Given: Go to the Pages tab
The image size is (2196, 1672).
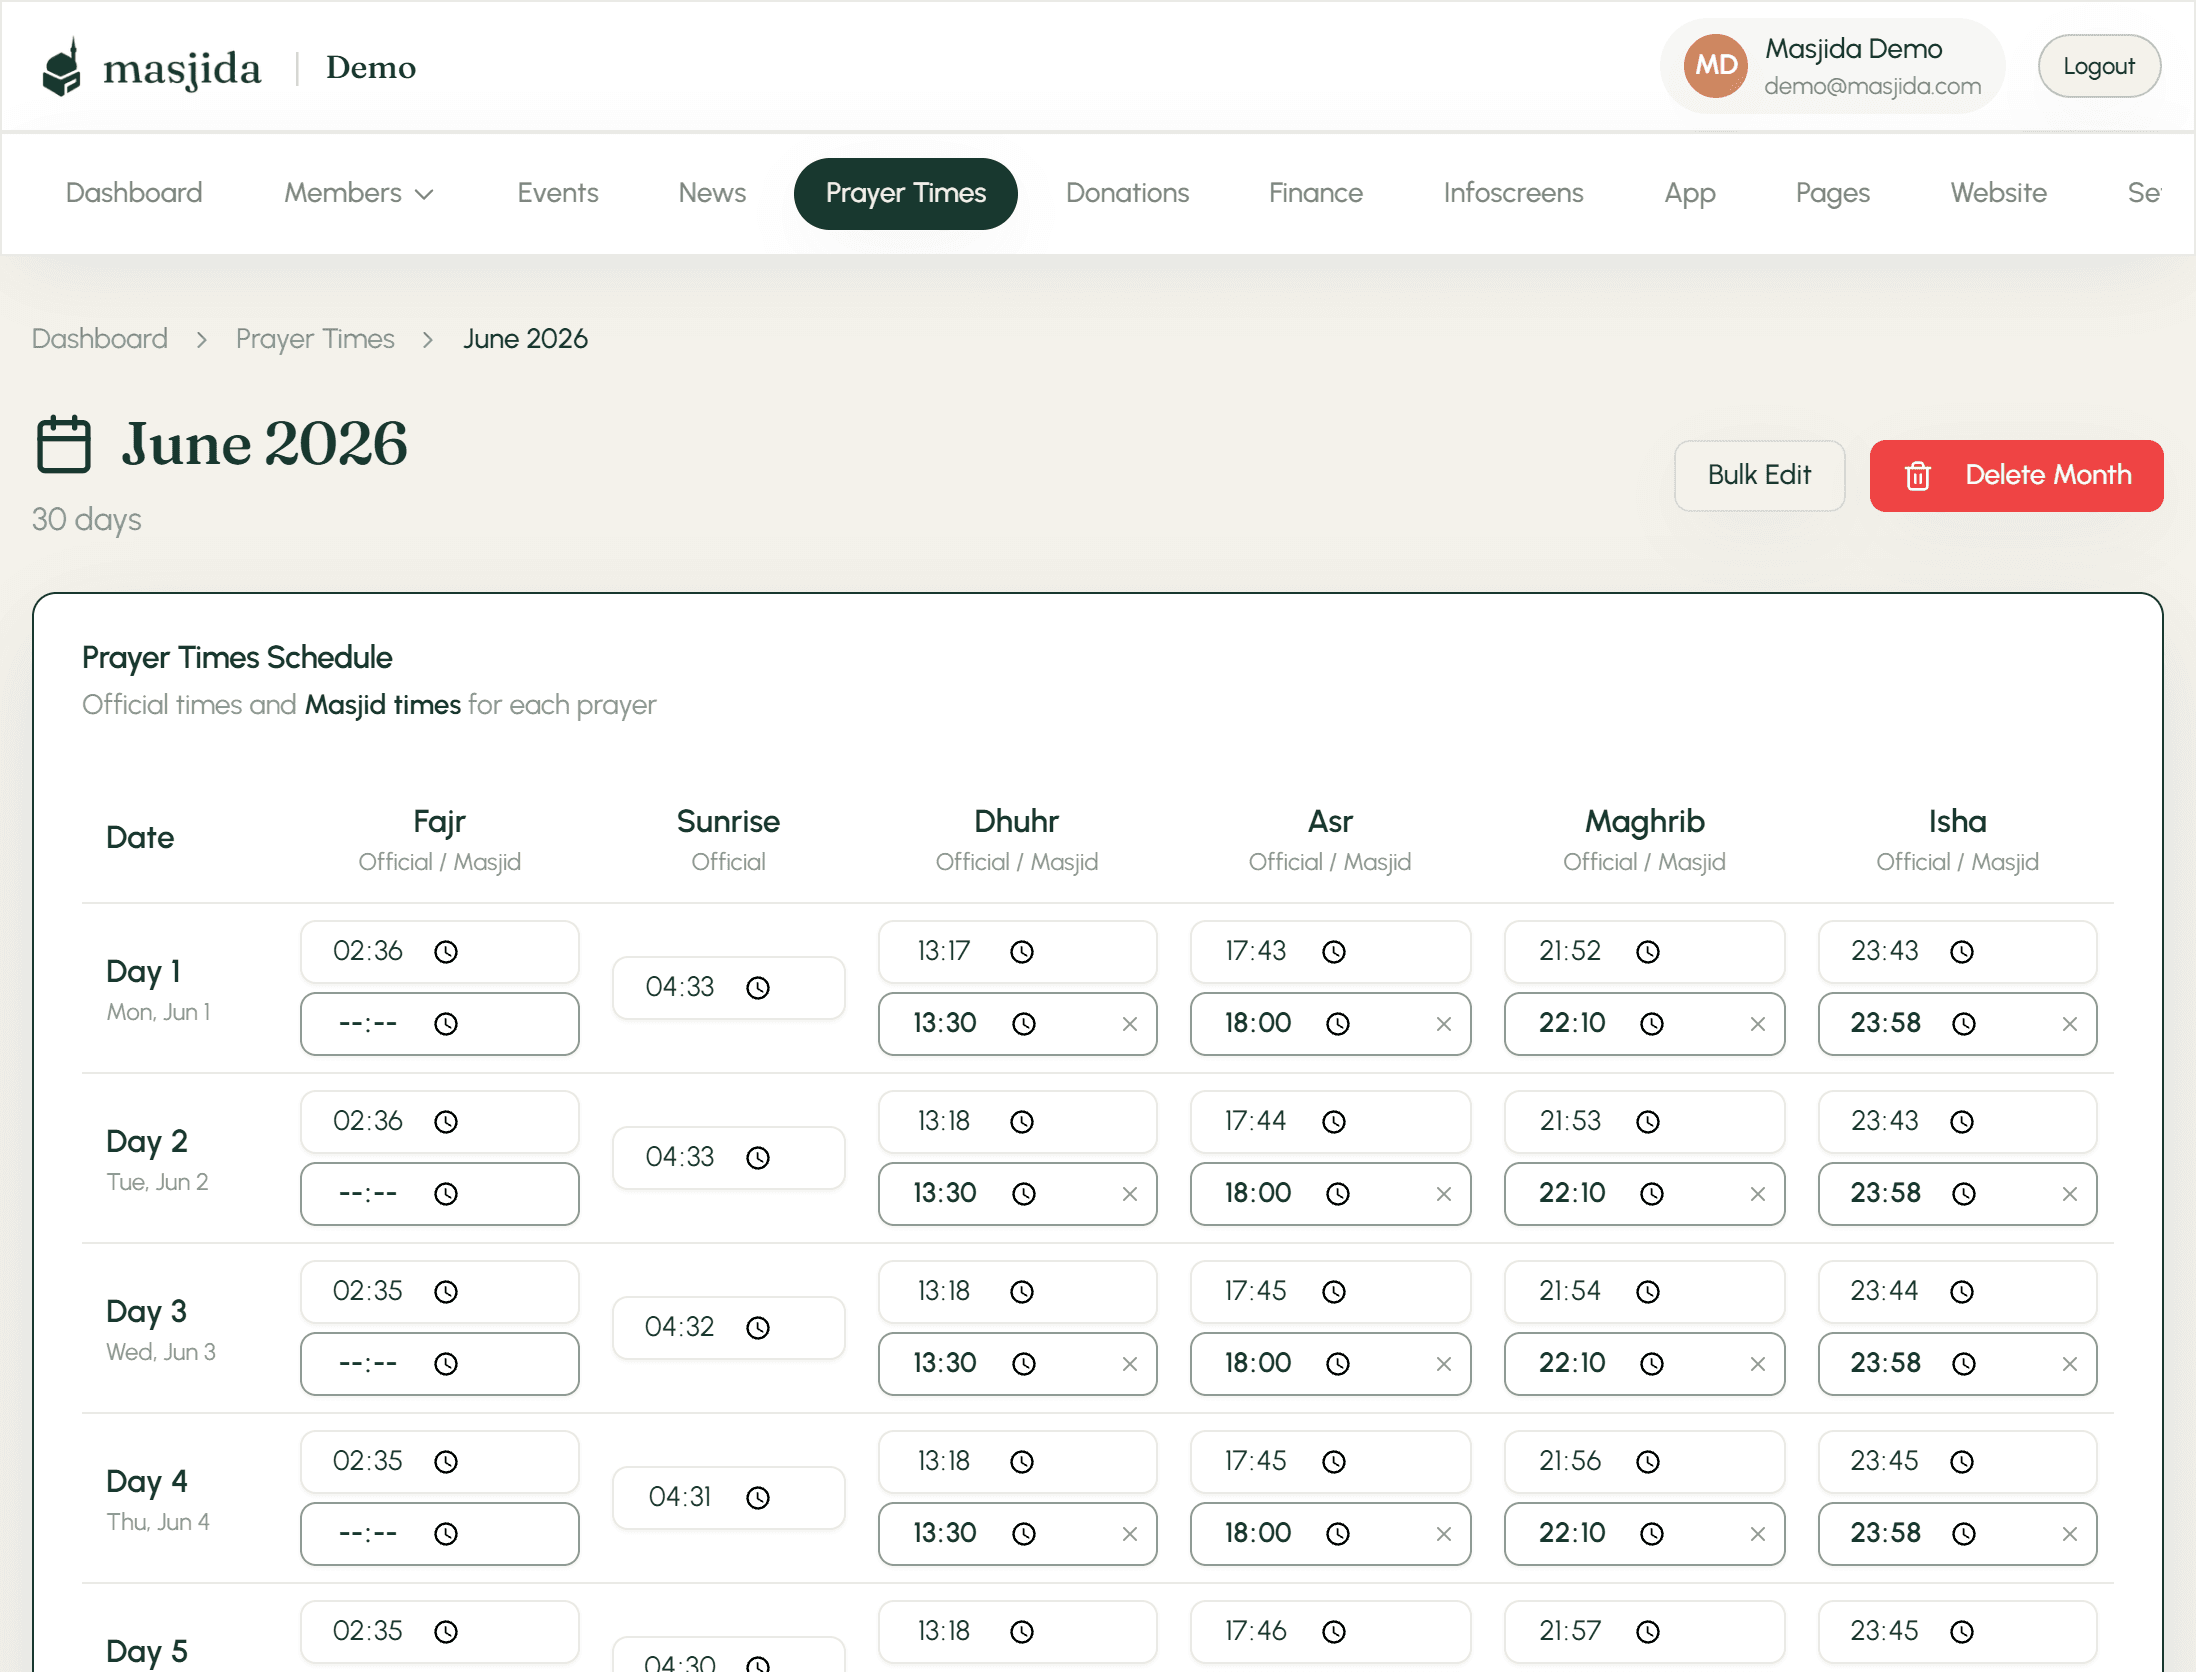Looking at the screenshot, I should coord(1832,193).
